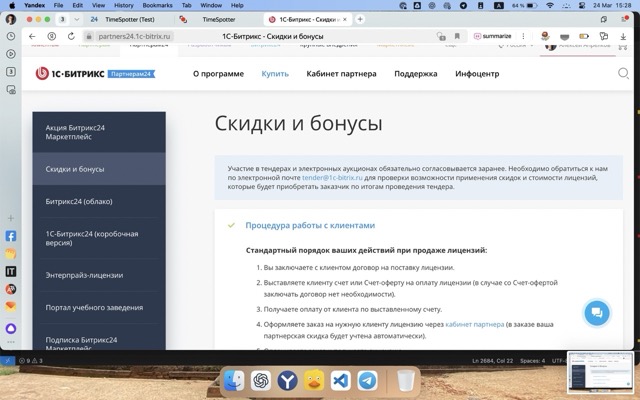The height and width of the screenshot is (400, 640).
Task: Open Yandex Browser from the Dock
Action: coord(287,381)
